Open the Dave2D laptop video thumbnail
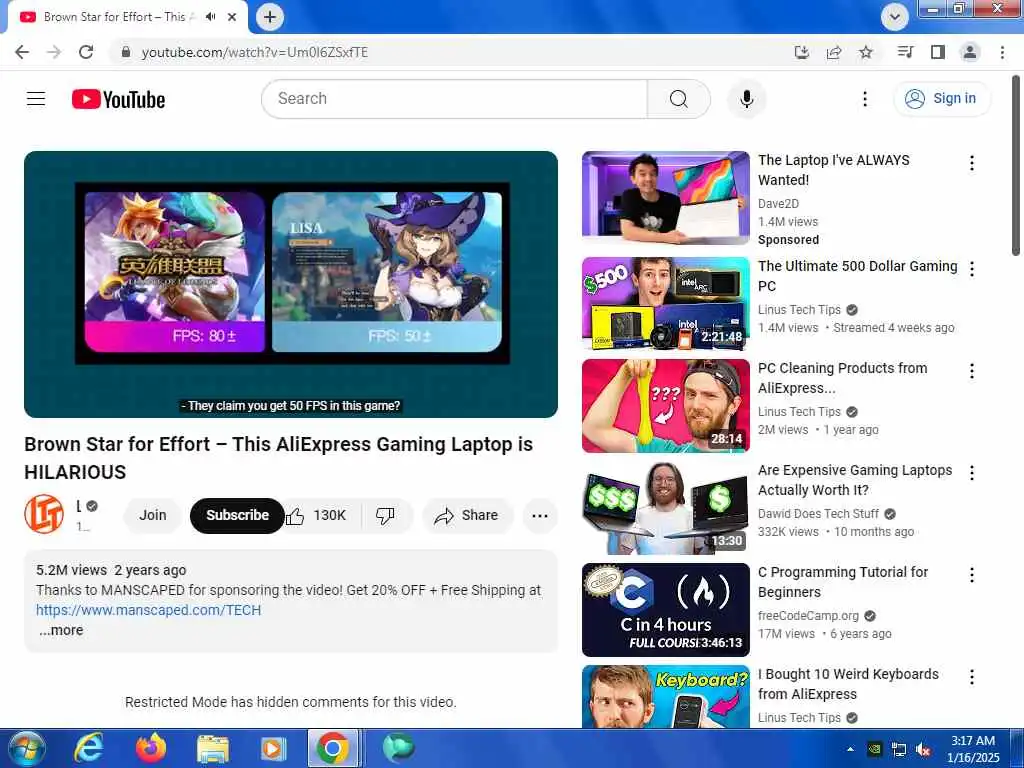The height and width of the screenshot is (768, 1024). (x=665, y=198)
